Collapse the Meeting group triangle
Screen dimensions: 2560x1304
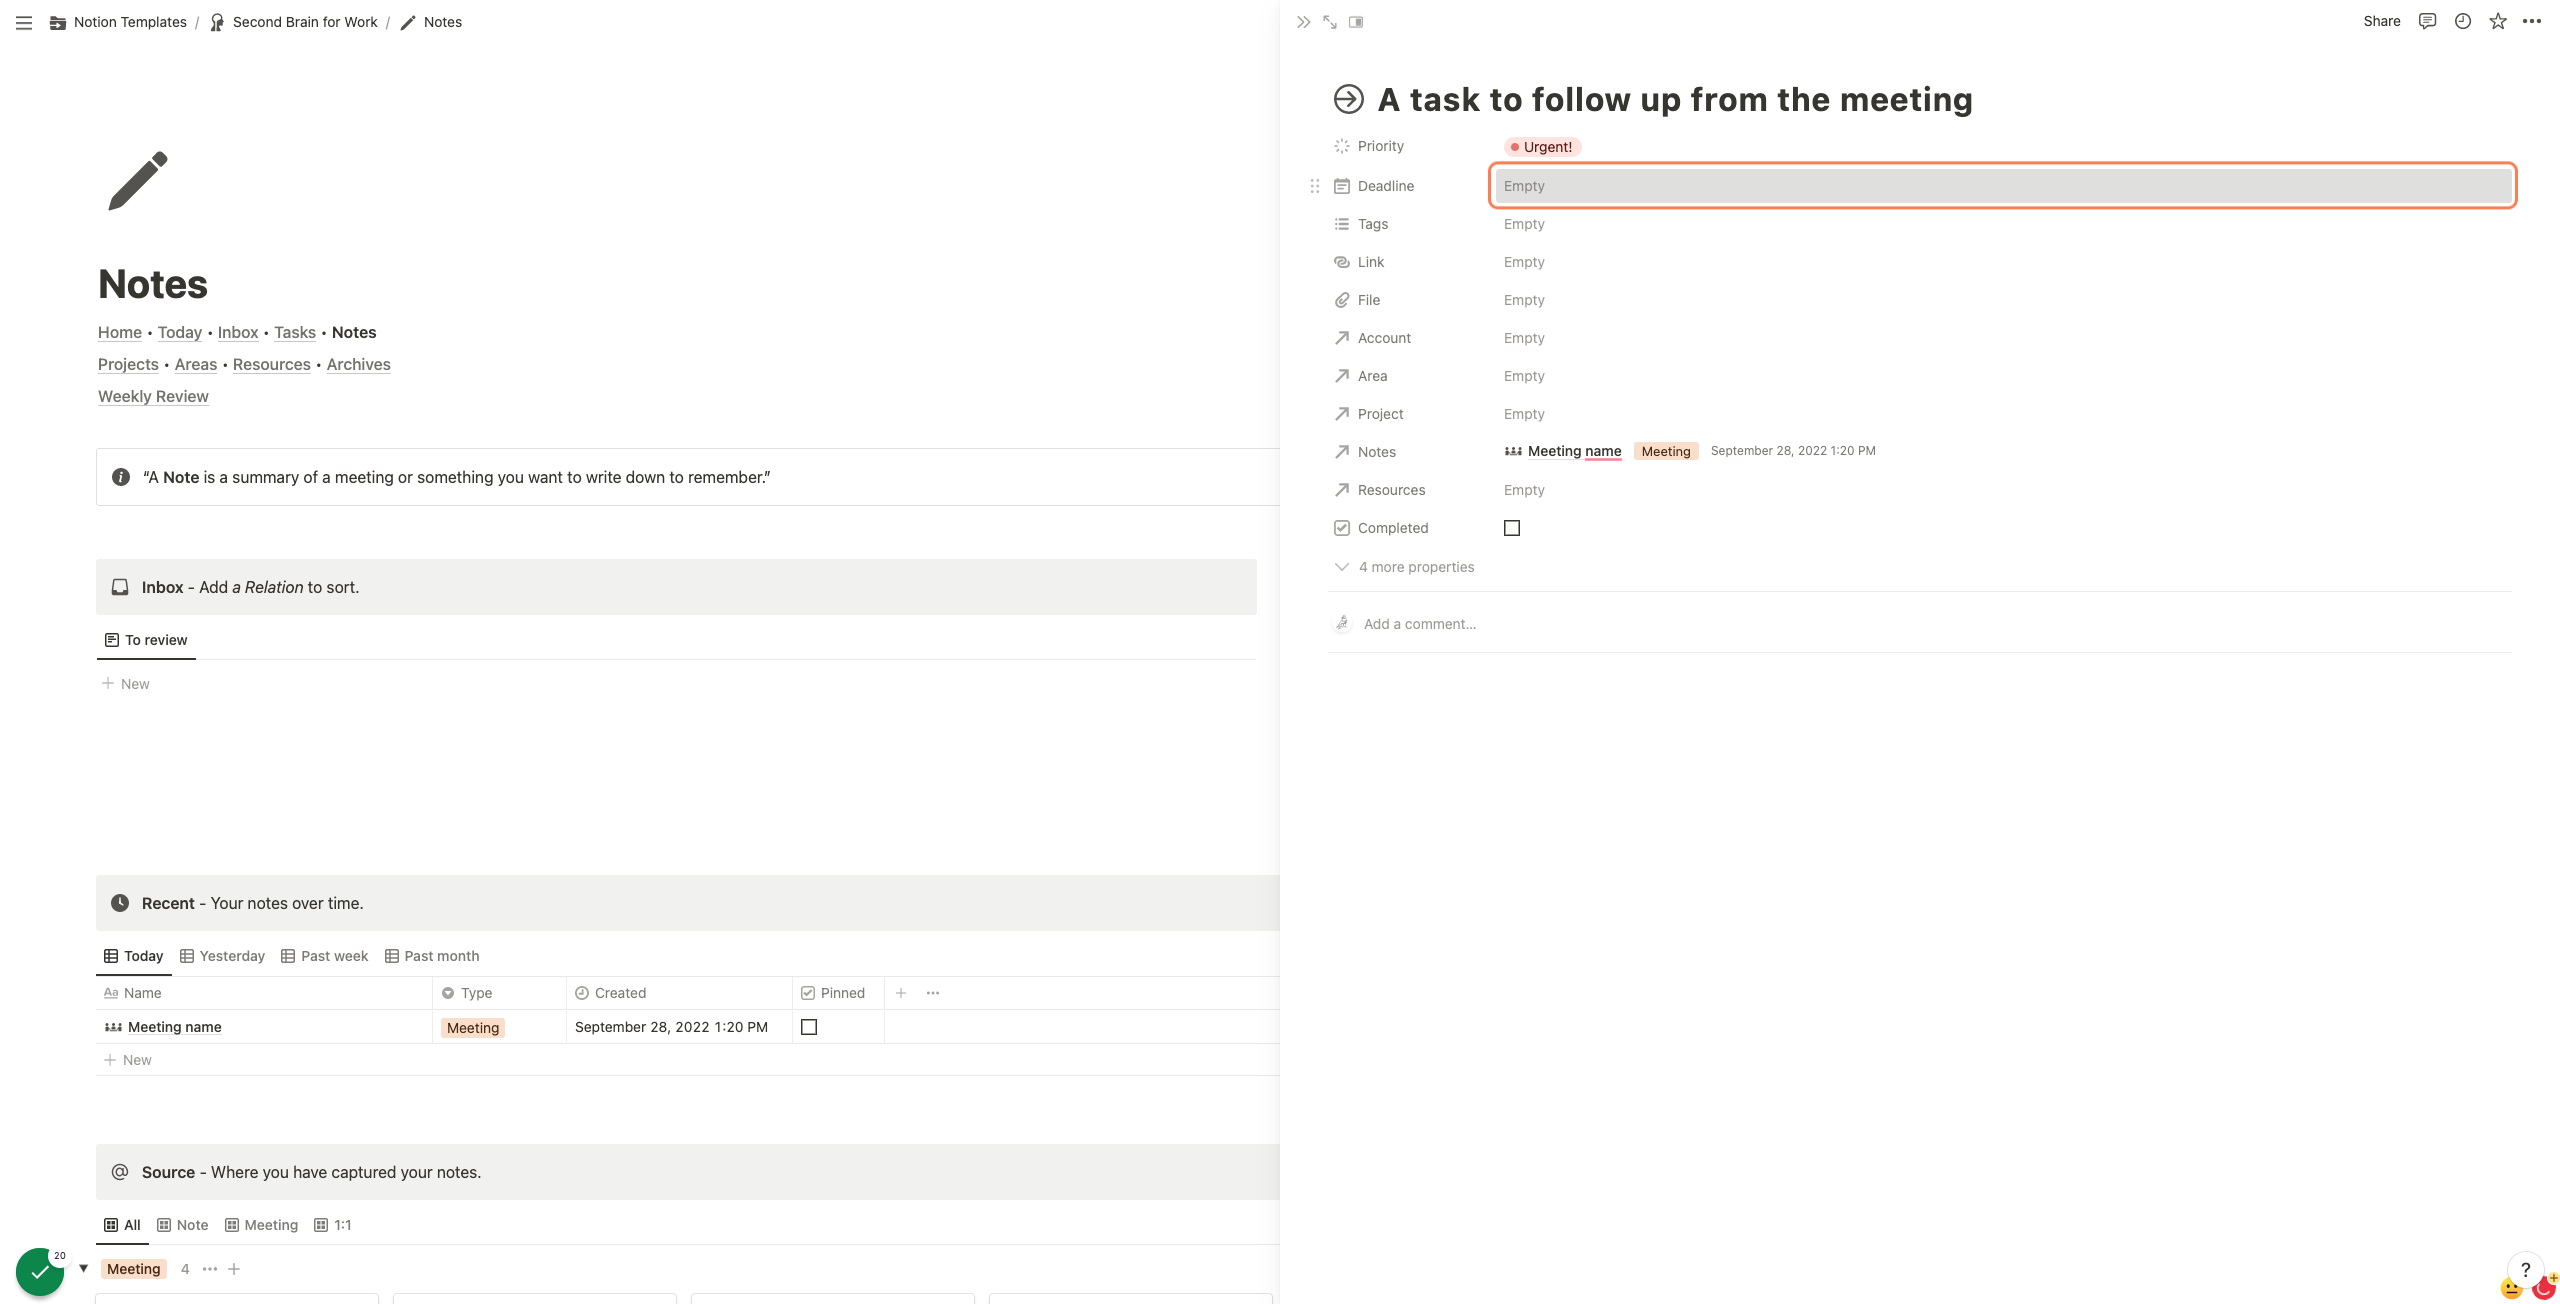84,1269
